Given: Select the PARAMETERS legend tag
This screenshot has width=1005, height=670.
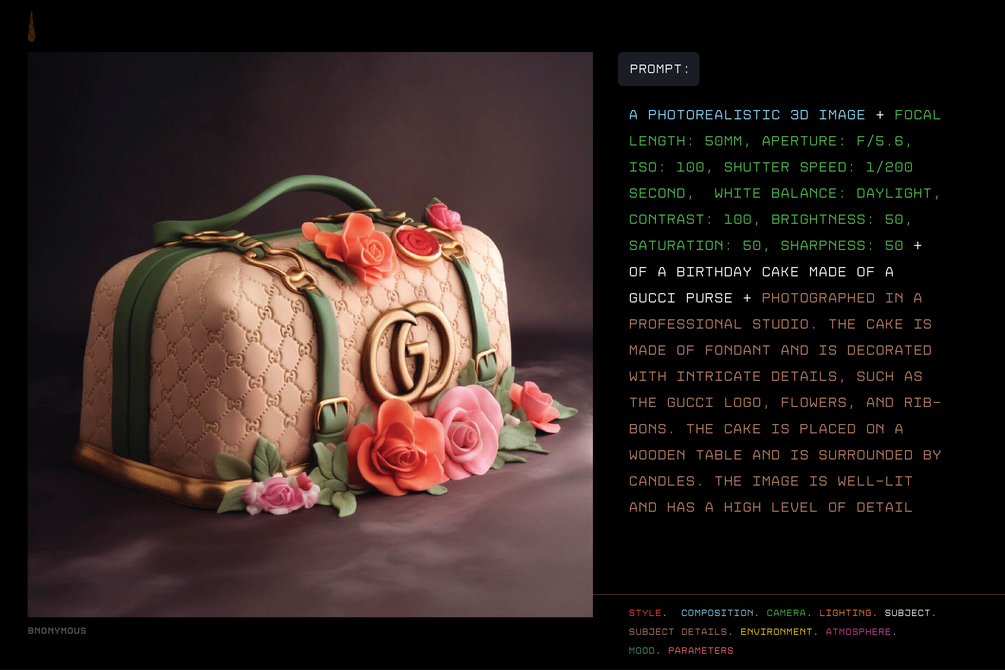Looking at the screenshot, I should point(701,650).
